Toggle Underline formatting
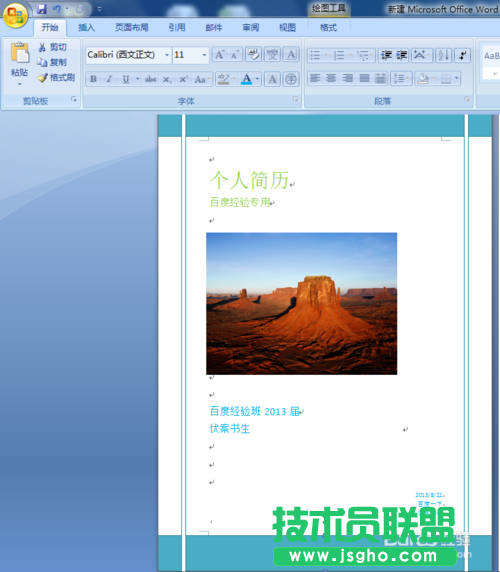 126,79
